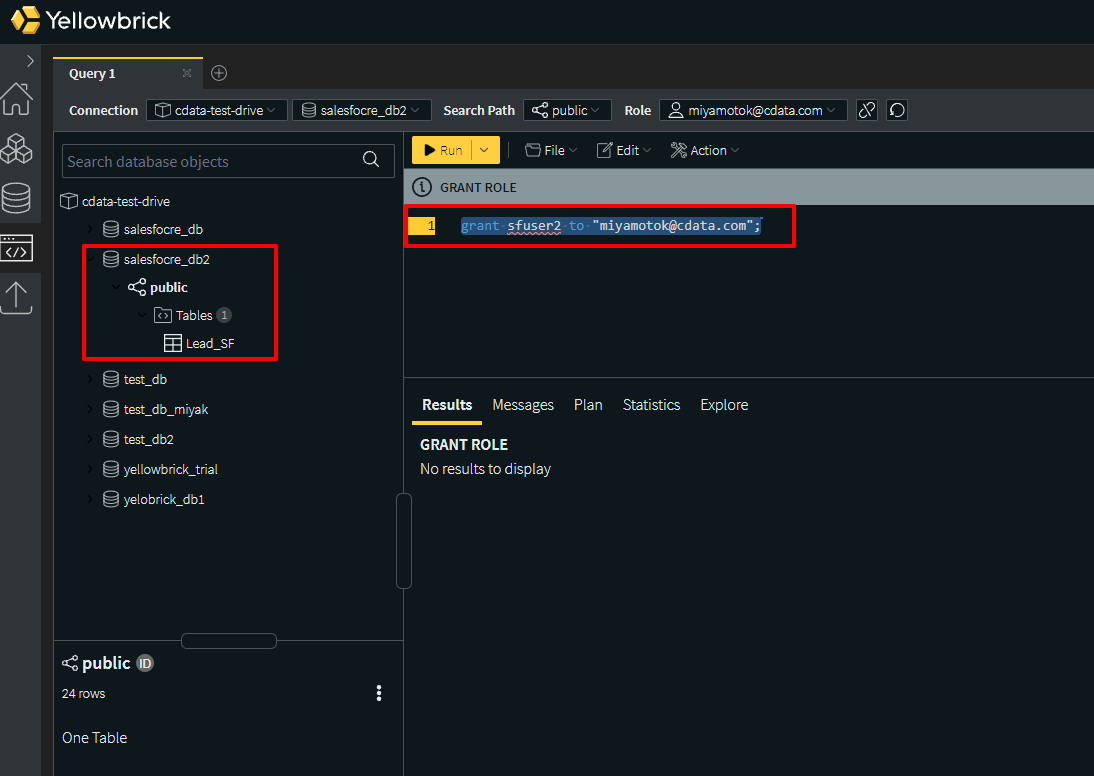The width and height of the screenshot is (1094, 776).
Task: Expand the test_db database node
Action: coord(90,379)
